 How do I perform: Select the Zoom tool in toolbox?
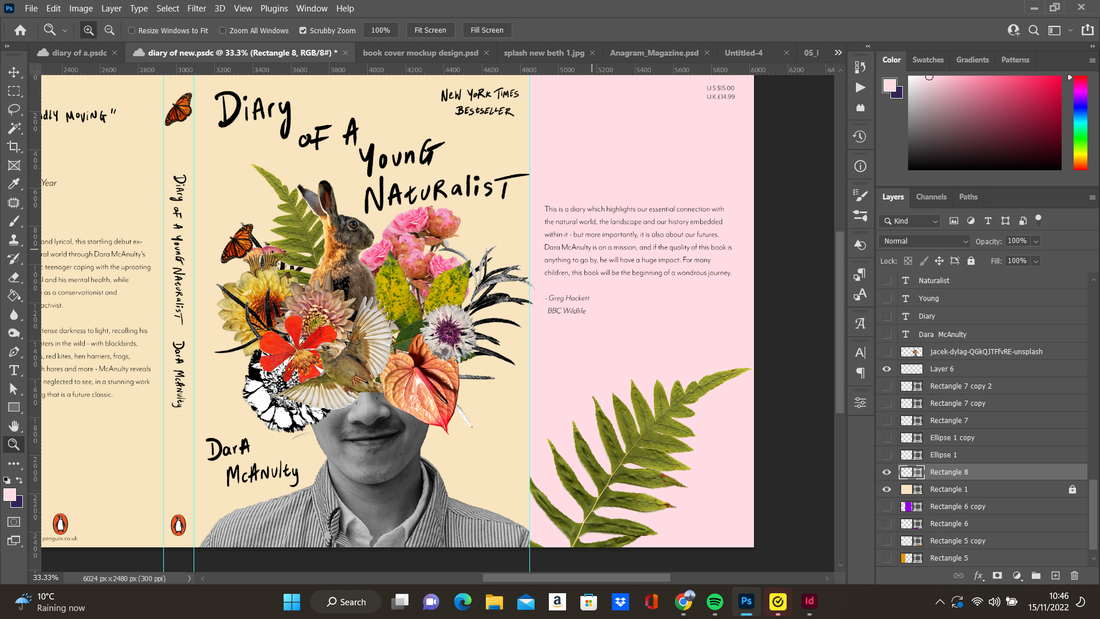click(x=13, y=444)
